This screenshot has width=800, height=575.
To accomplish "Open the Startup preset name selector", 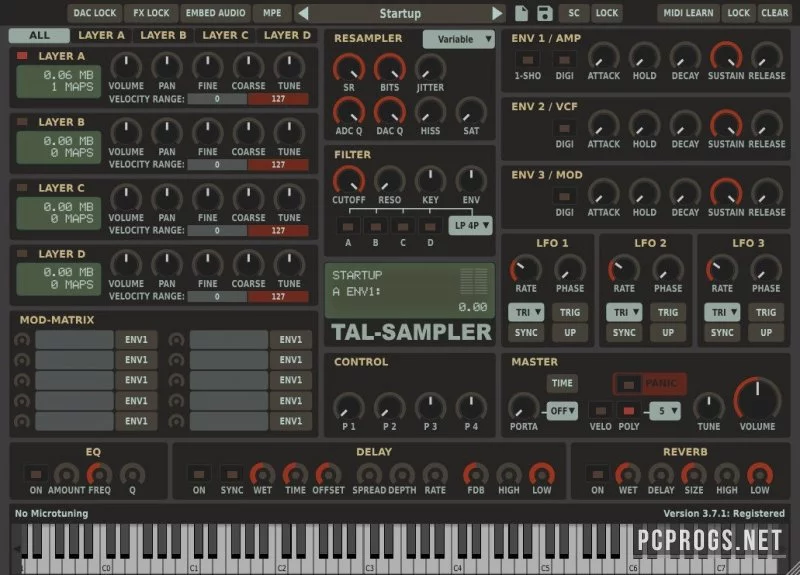I will [400, 13].
